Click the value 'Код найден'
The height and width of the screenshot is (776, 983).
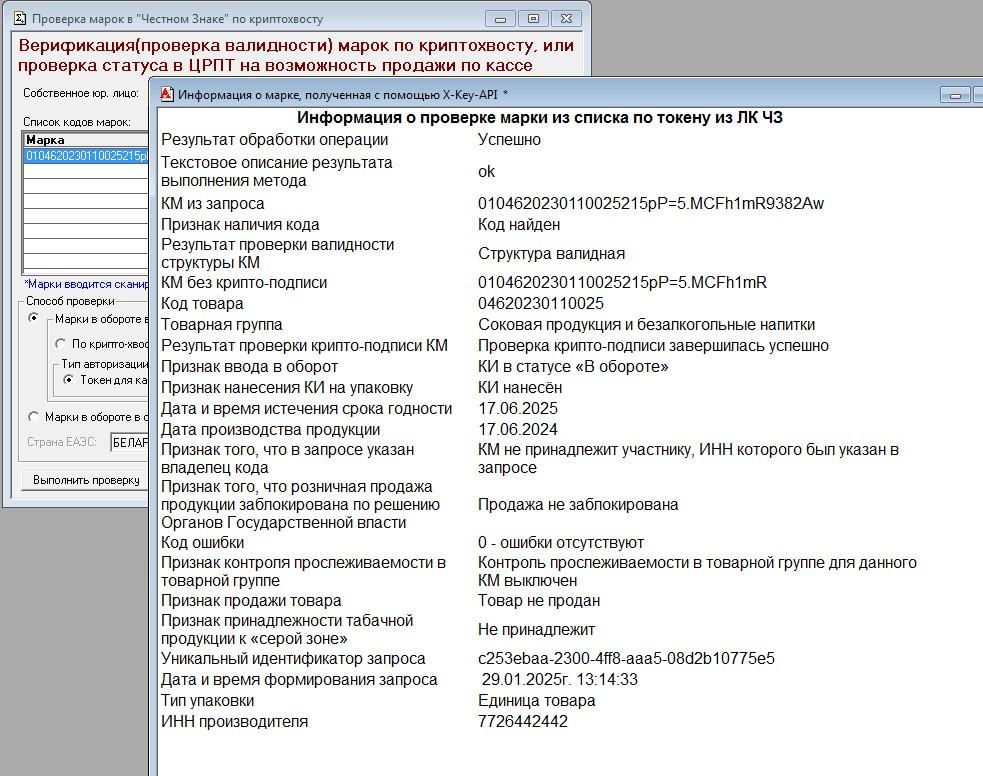pyautogui.click(x=519, y=224)
